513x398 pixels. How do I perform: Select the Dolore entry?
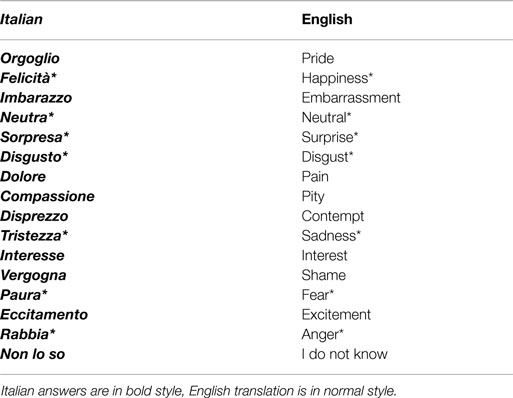[23, 177]
